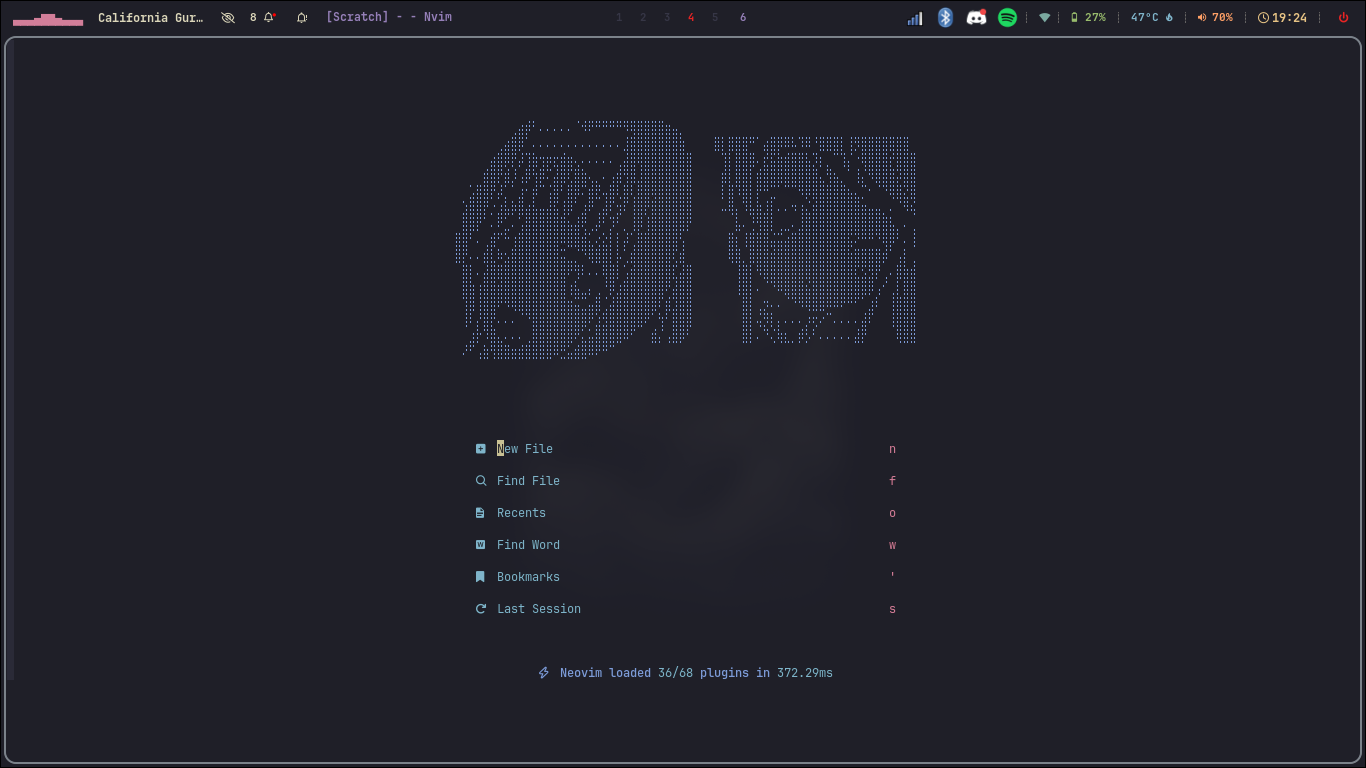Click the Find Word menu entry
This screenshot has width=1366, height=768.
(528, 544)
